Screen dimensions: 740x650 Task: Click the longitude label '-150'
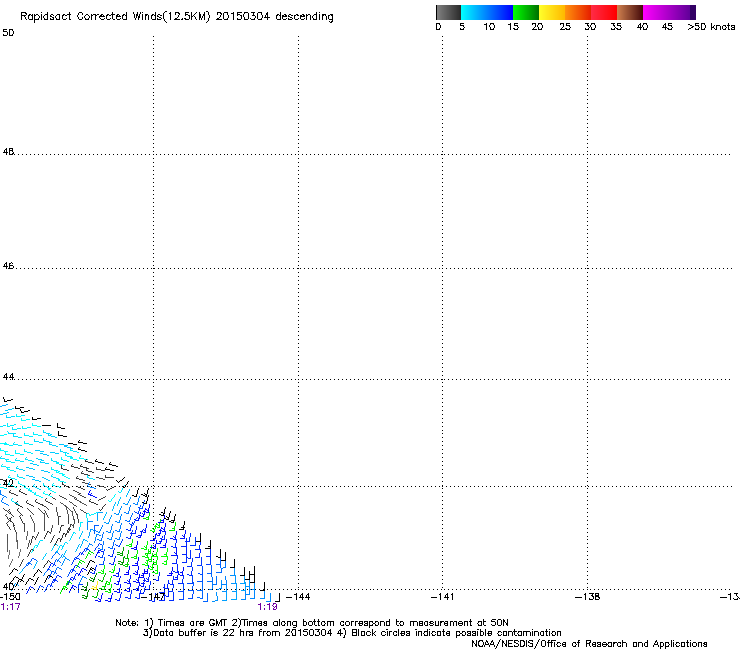pos(10,597)
